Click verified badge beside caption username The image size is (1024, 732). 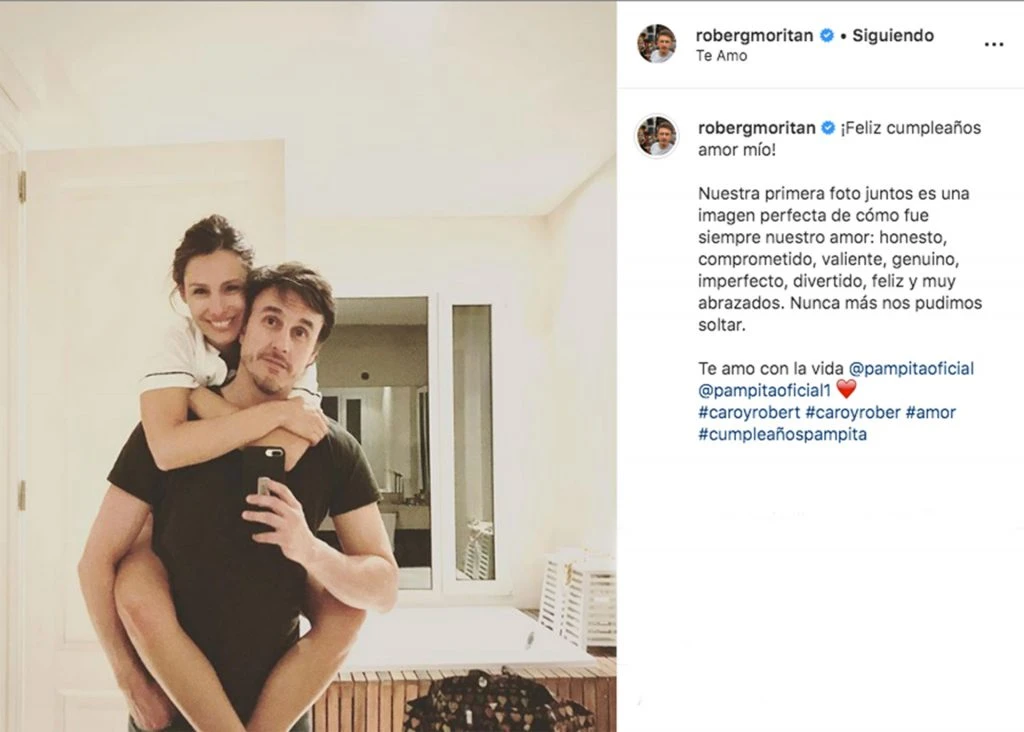coord(828,128)
